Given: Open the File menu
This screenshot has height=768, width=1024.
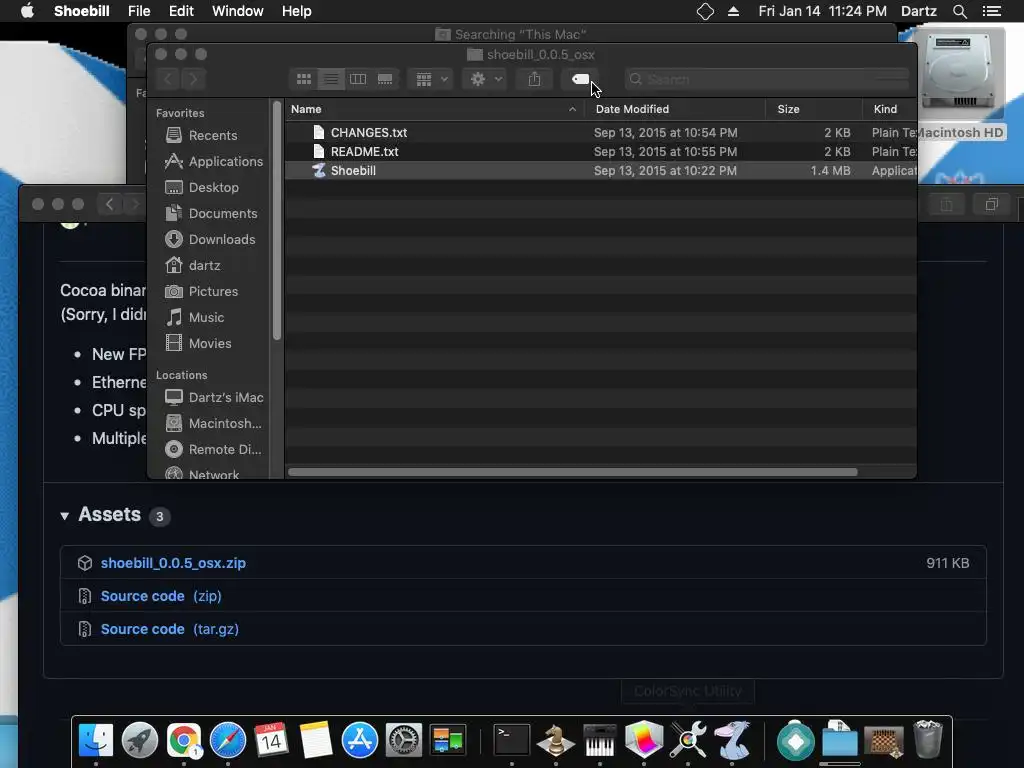Looking at the screenshot, I should pyautogui.click(x=139, y=11).
